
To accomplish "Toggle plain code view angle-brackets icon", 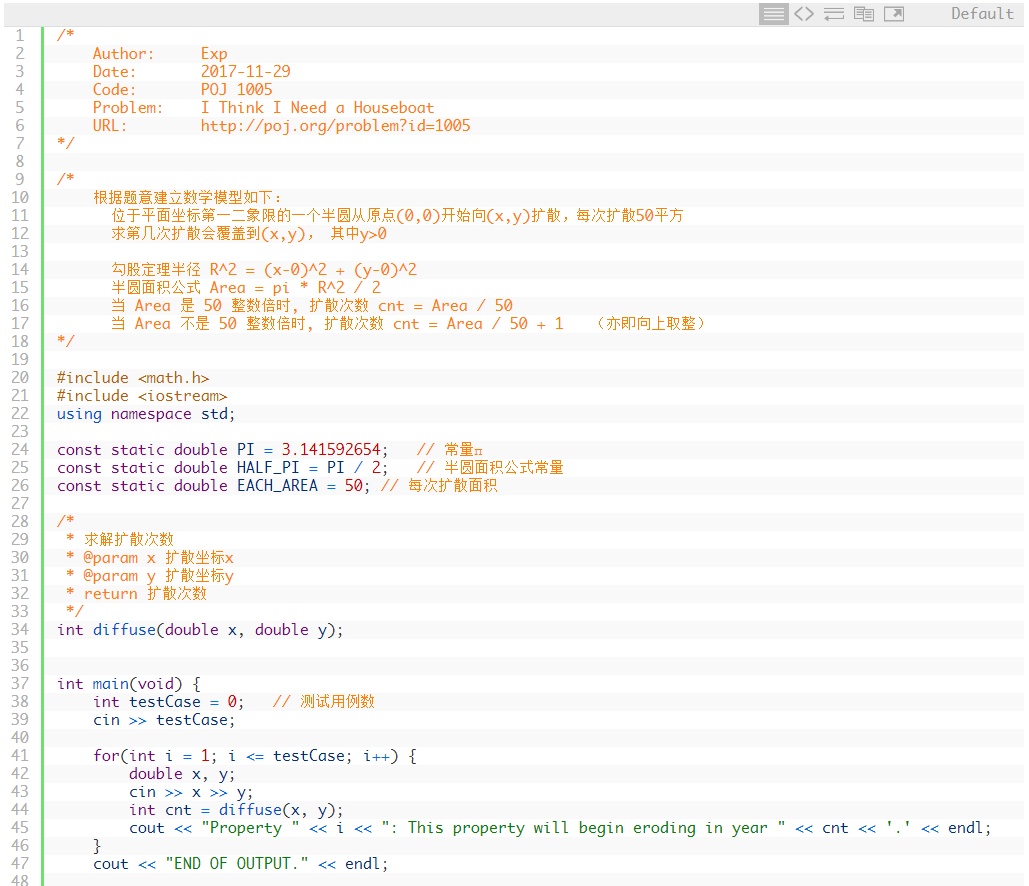I will point(804,14).
